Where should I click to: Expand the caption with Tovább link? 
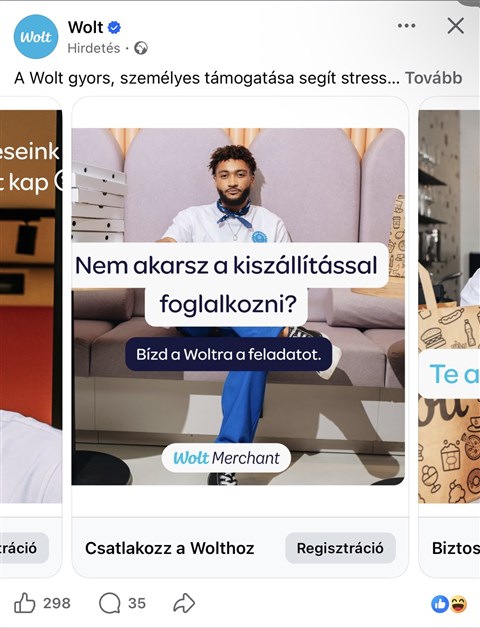pyautogui.click(x=434, y=78)
